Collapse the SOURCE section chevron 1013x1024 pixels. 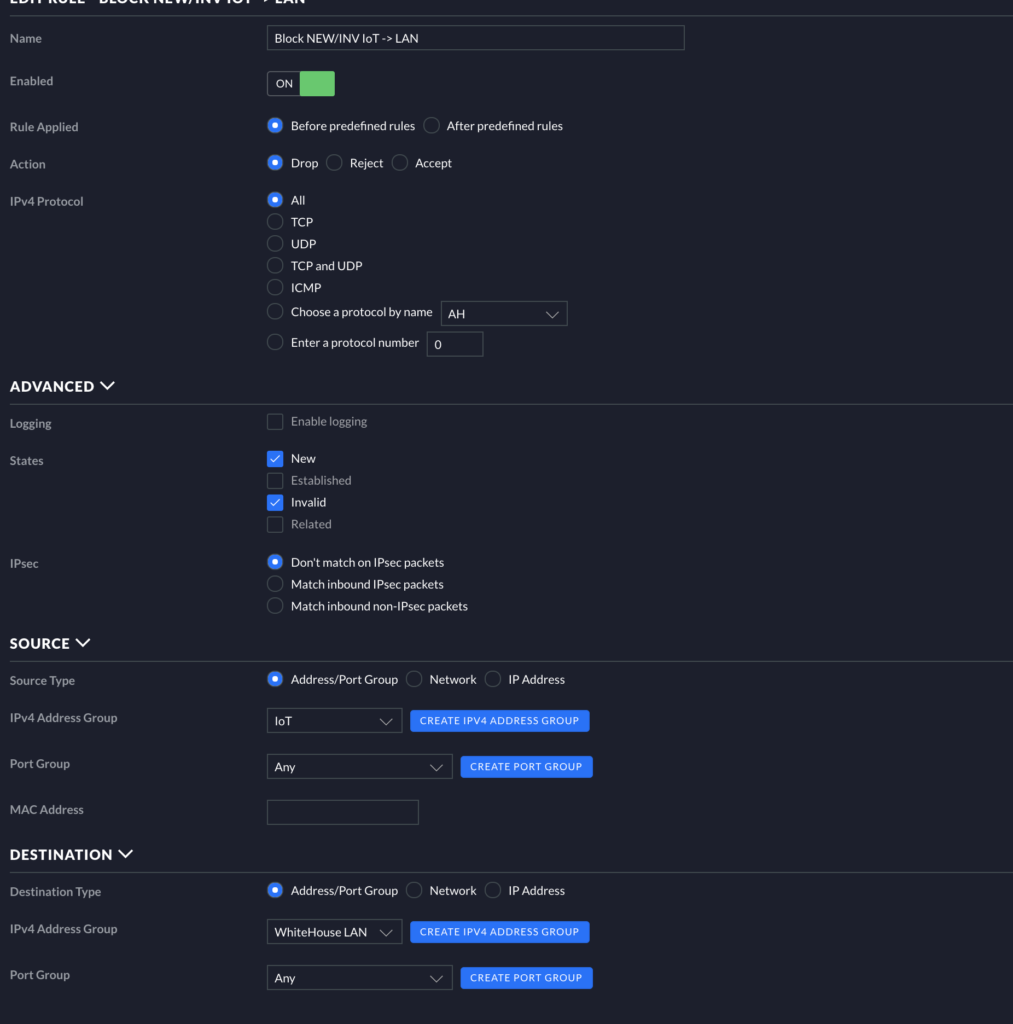pyautogui.click(x=83, y=643)
